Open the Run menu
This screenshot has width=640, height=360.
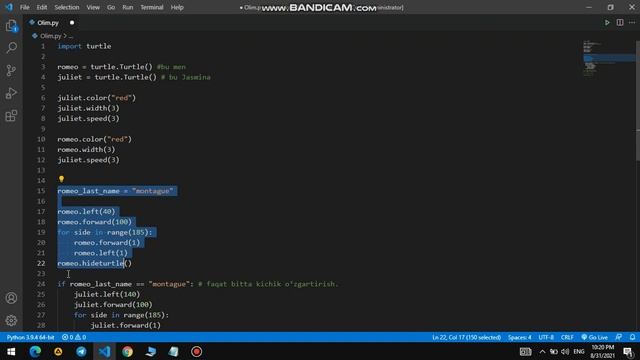[128, 7]
